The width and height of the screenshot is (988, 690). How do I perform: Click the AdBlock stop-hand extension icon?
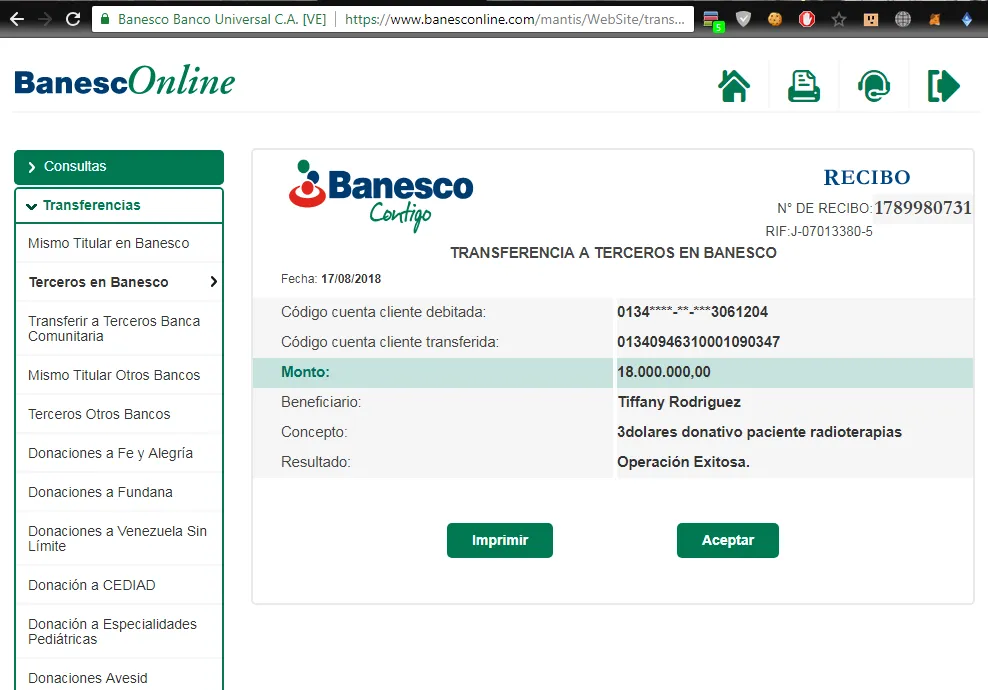tap(806, 18)
